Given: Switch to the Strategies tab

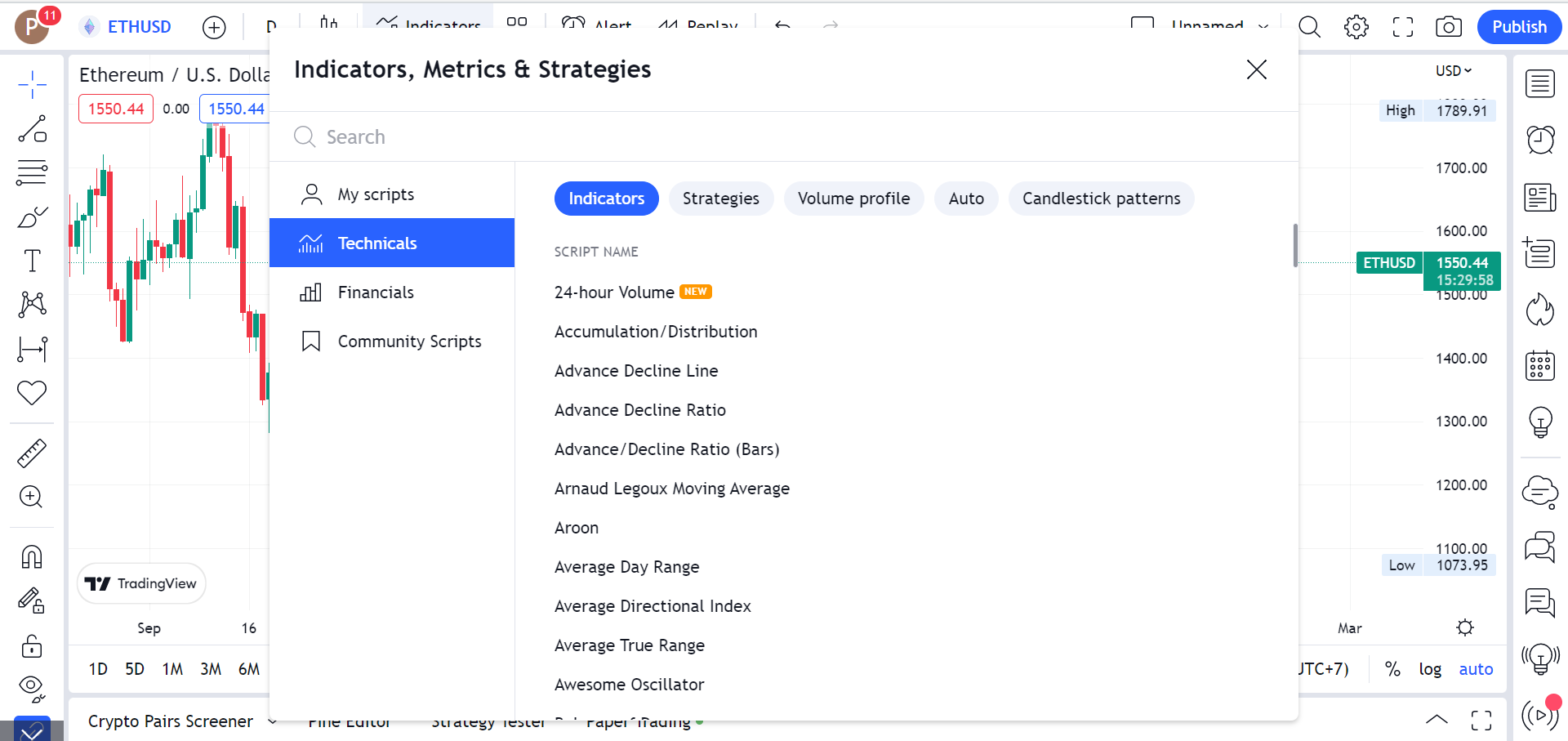Looking at the screenshot, I should 721,199.
